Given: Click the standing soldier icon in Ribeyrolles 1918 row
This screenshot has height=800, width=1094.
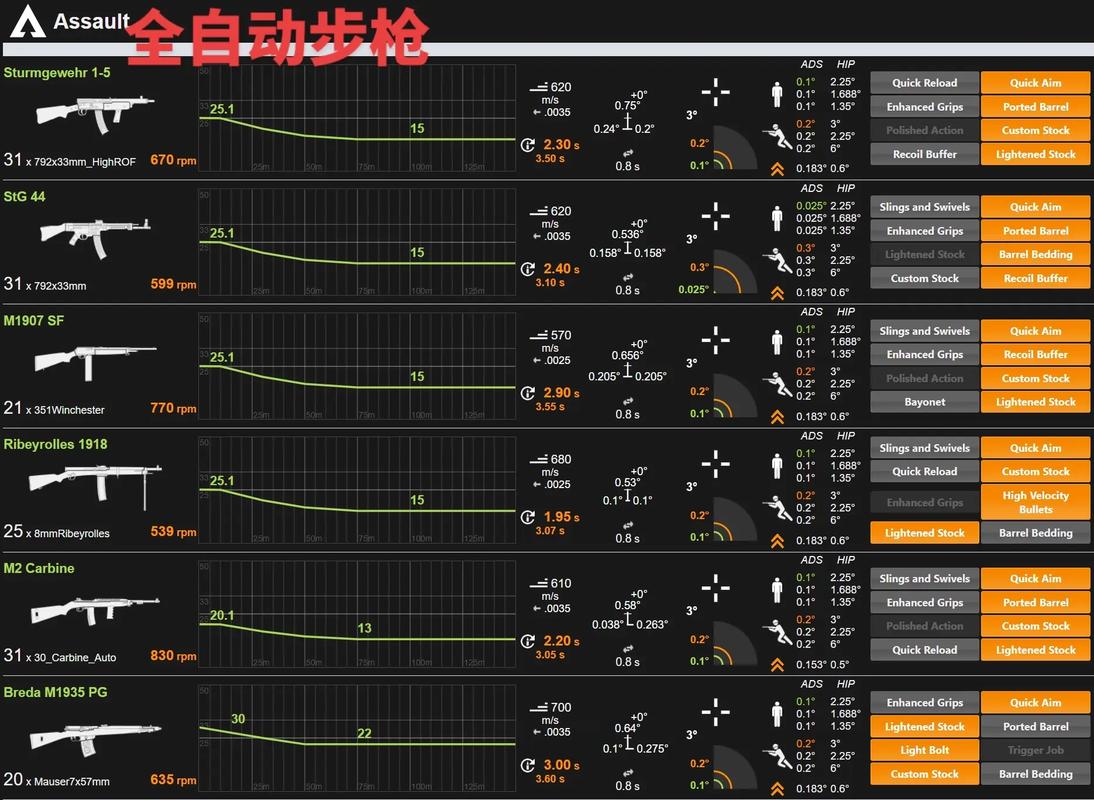Looking at the screenshot, I should pos(776,465).
